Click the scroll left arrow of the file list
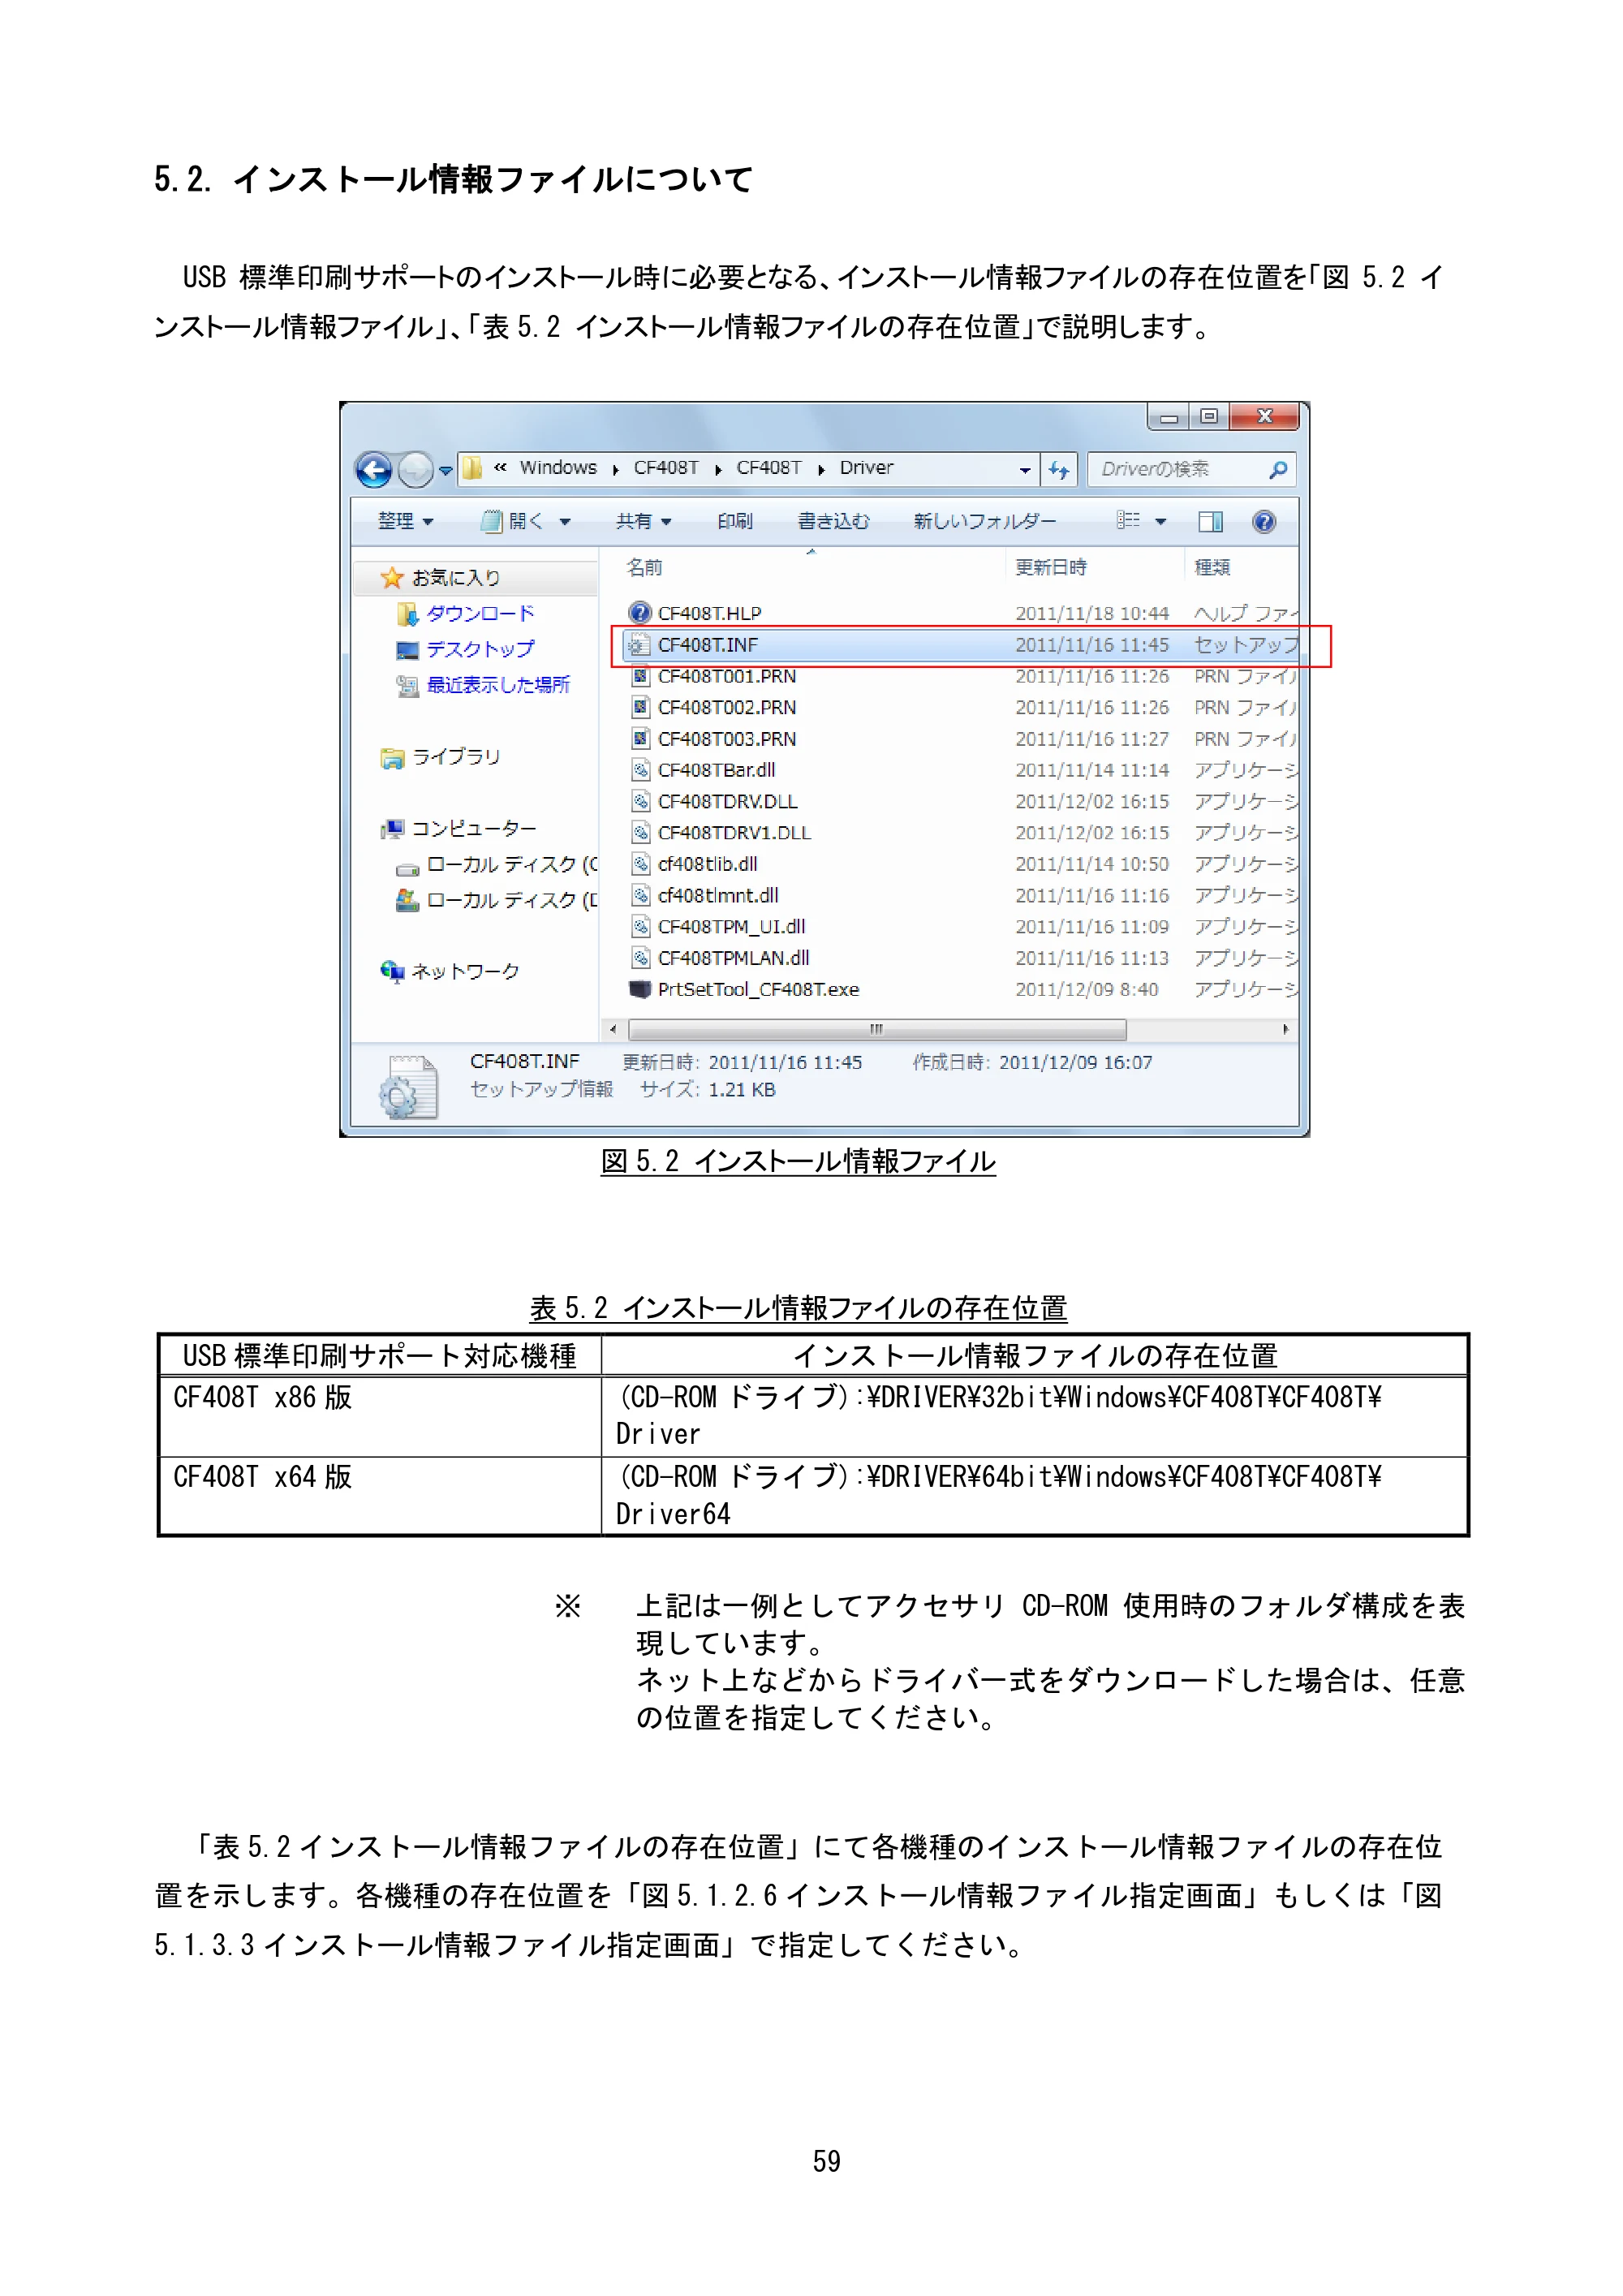The height and width of the screenshot is (2296, 1623). 613,1029
